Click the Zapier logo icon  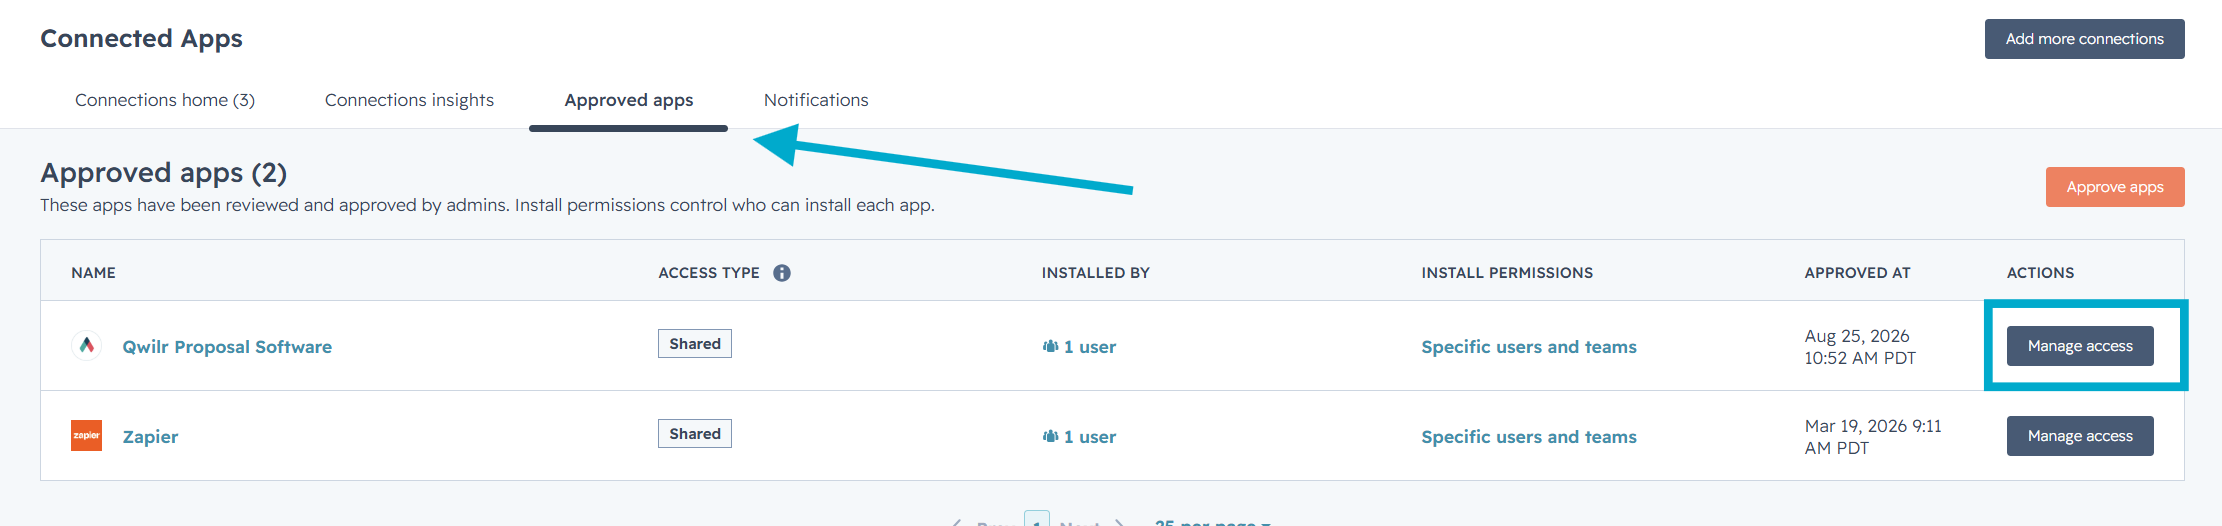click(87, 436)
